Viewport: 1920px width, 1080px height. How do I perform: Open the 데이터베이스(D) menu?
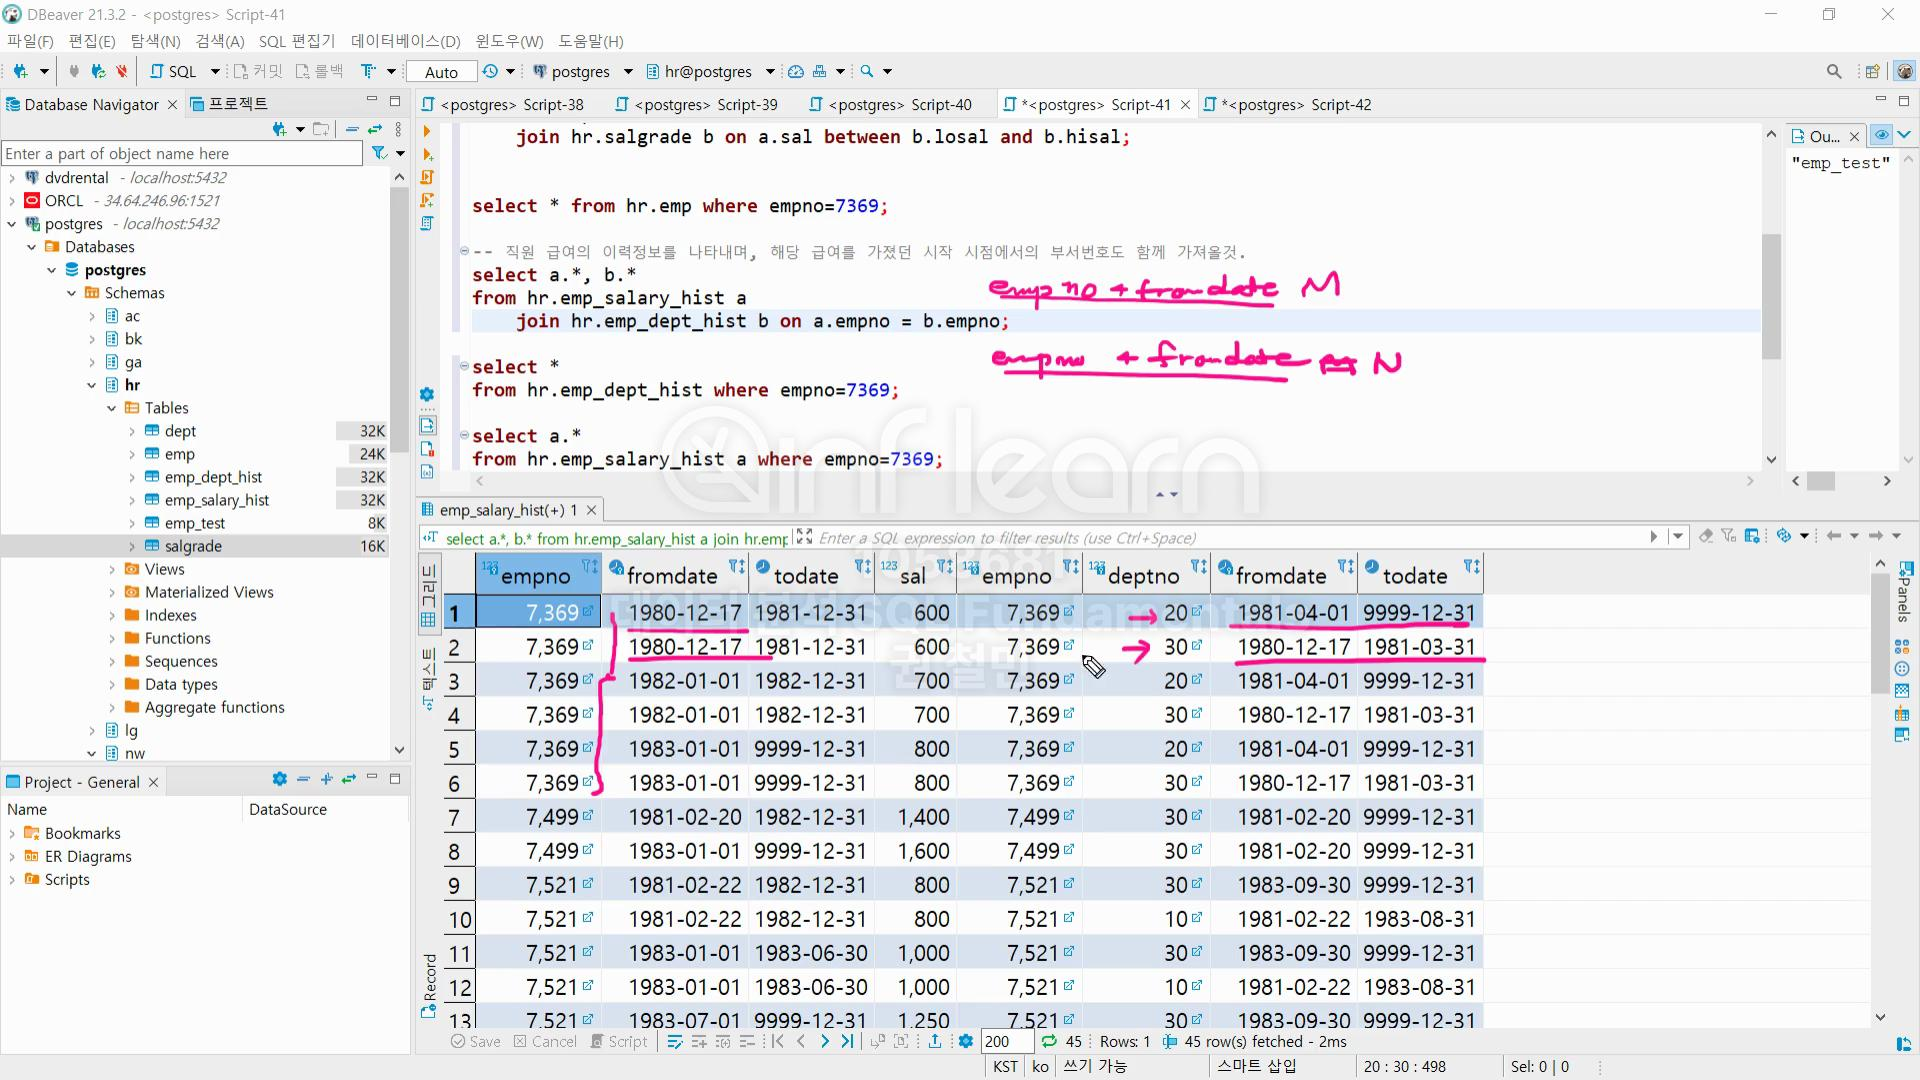(405, 41)
